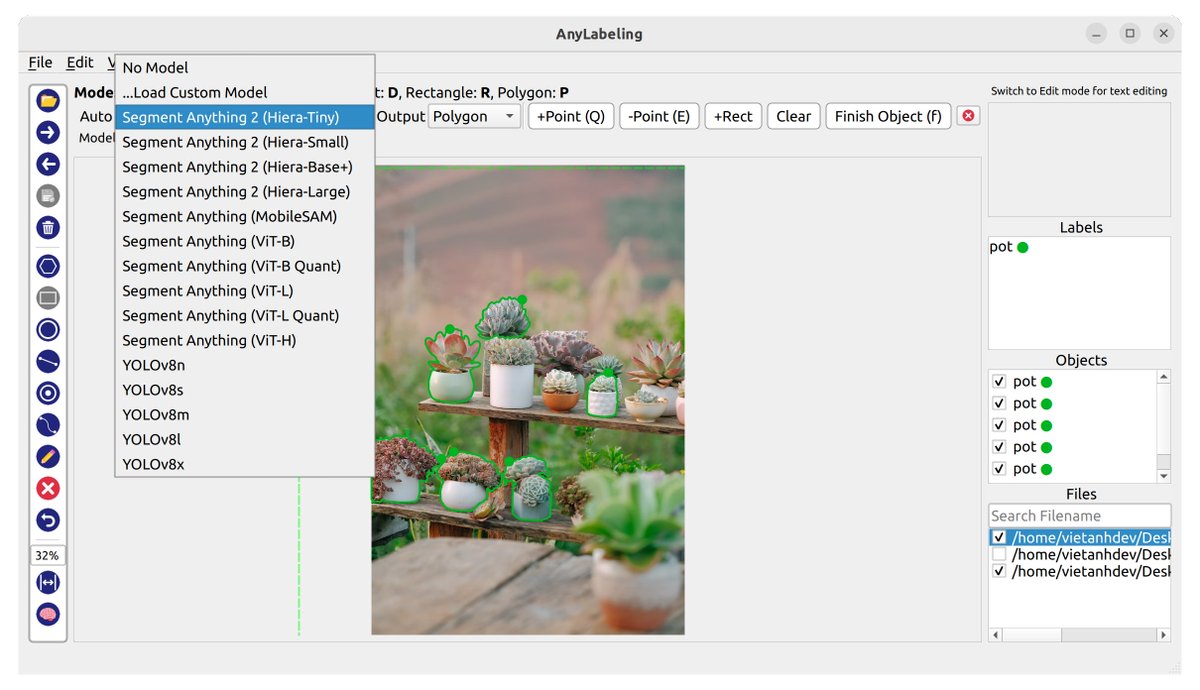Select Segment Anything (ViT-H) model
1200x690 pixels.
click(245, 340)
